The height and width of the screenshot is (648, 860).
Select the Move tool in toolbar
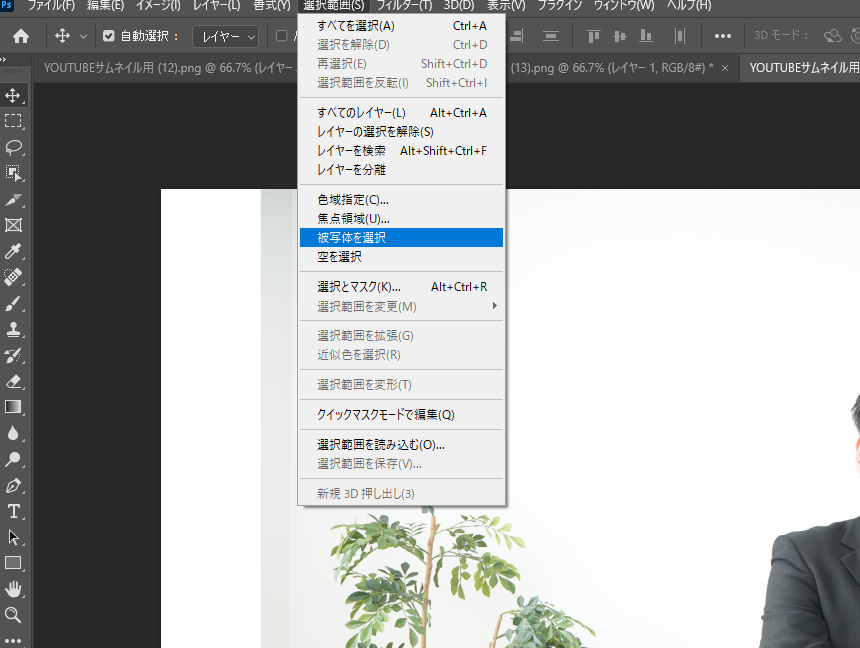[14, 95]
